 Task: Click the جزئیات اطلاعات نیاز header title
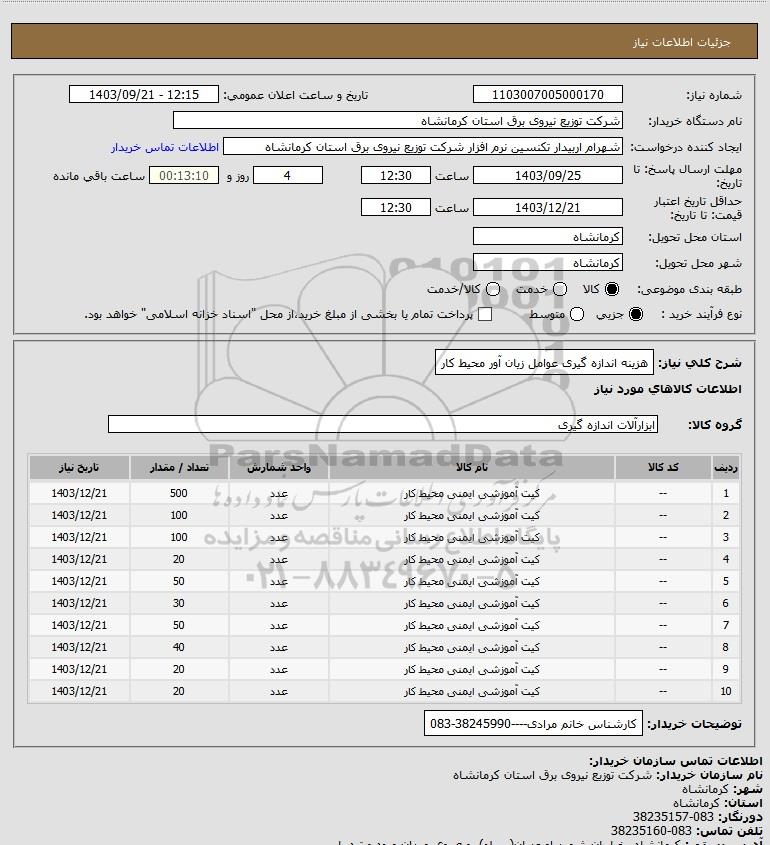(x=682, y=42)
